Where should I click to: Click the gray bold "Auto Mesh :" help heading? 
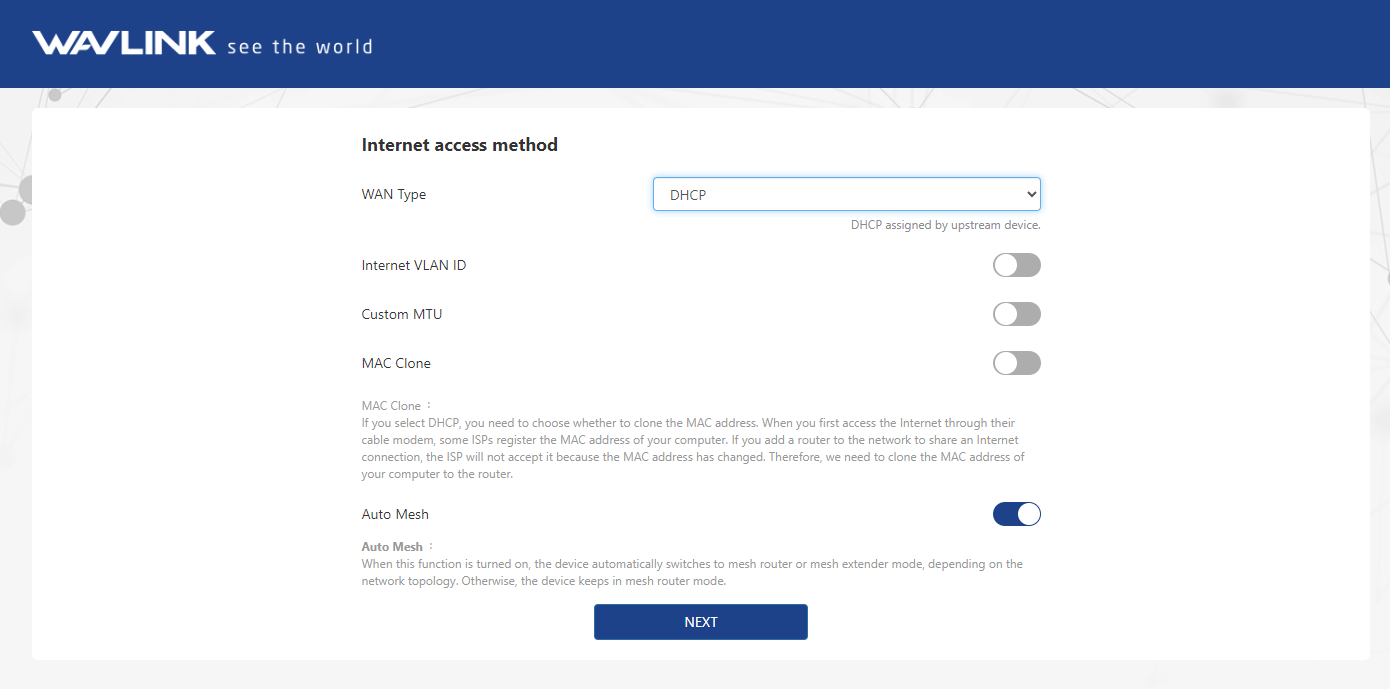click(x=398, y=547)
